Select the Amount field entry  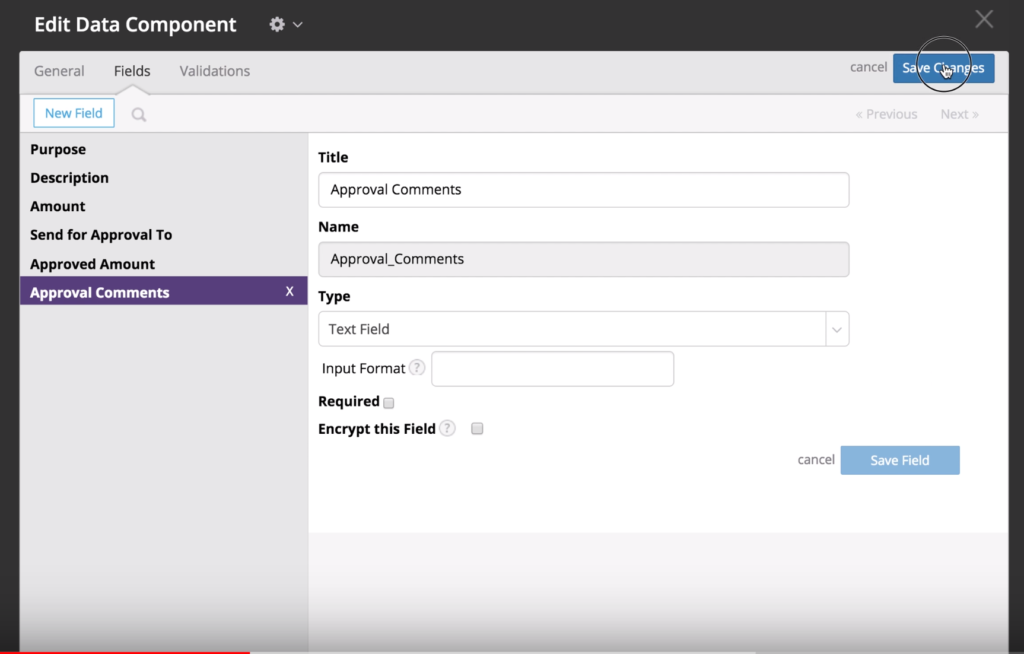pyautogui.click(x=57, y=206)
